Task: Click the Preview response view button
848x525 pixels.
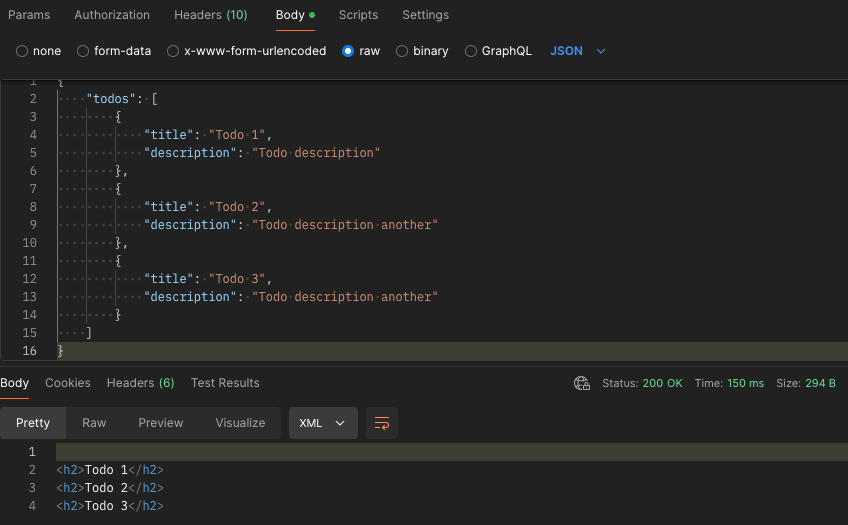Action: pos(161,423)
